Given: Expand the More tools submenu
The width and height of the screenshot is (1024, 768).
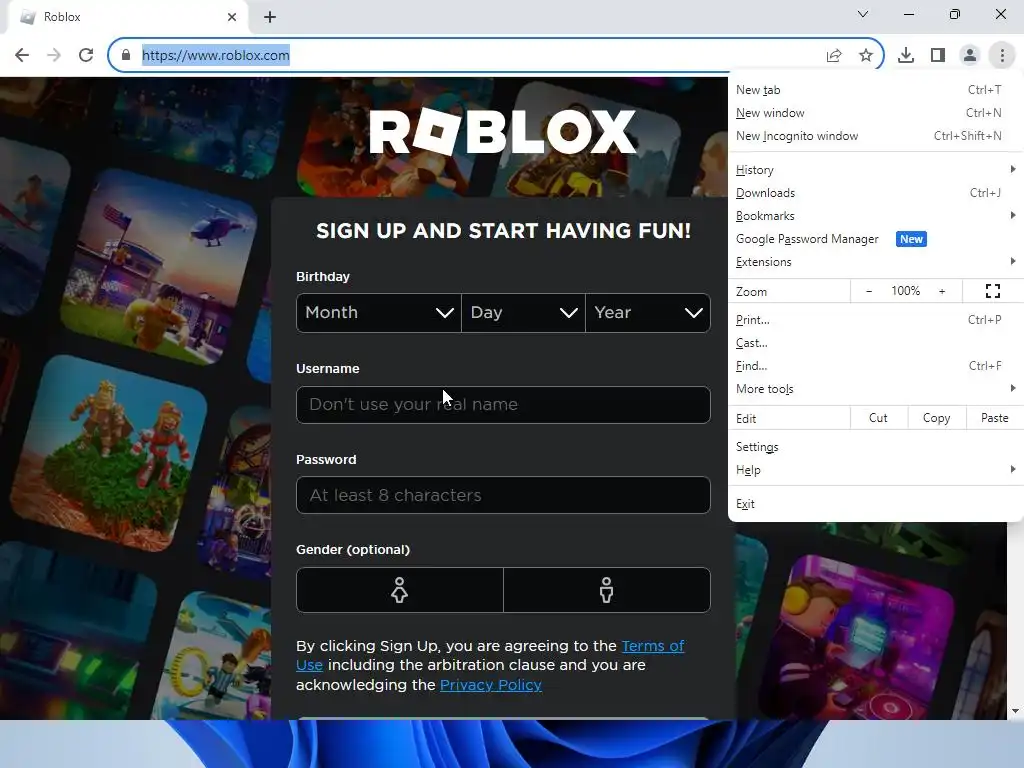Looking at the screenshot, I should pos(875,389).
